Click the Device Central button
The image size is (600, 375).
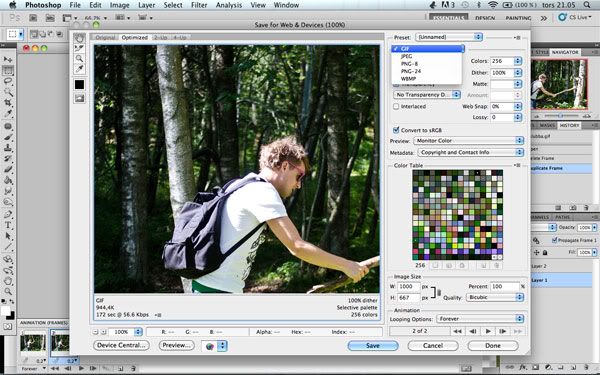(121, 345)
